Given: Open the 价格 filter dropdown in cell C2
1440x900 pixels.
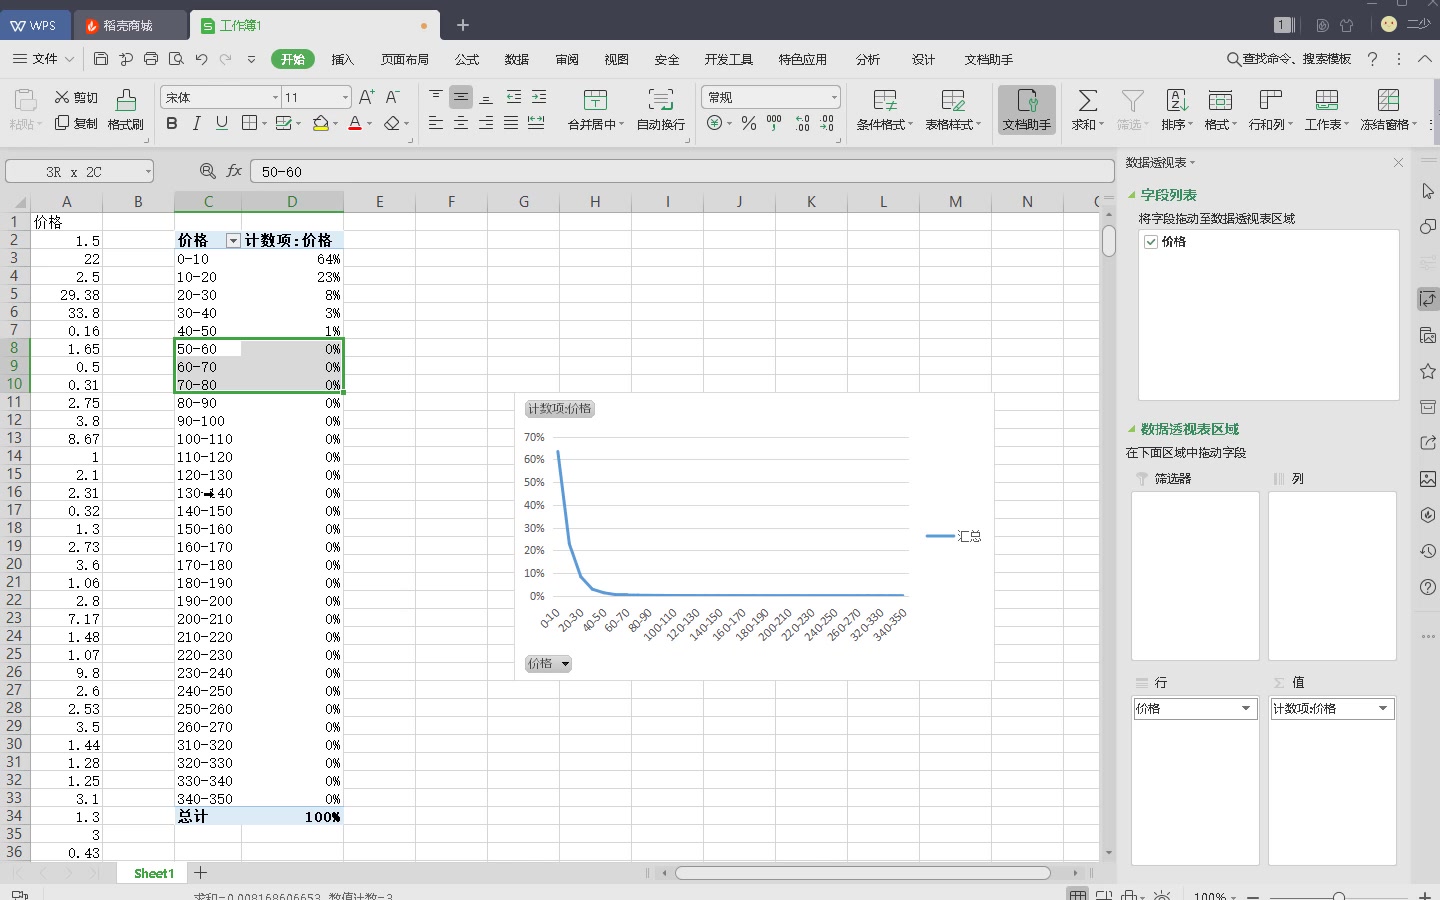Looking at the screenshot, I should (233, 241).
